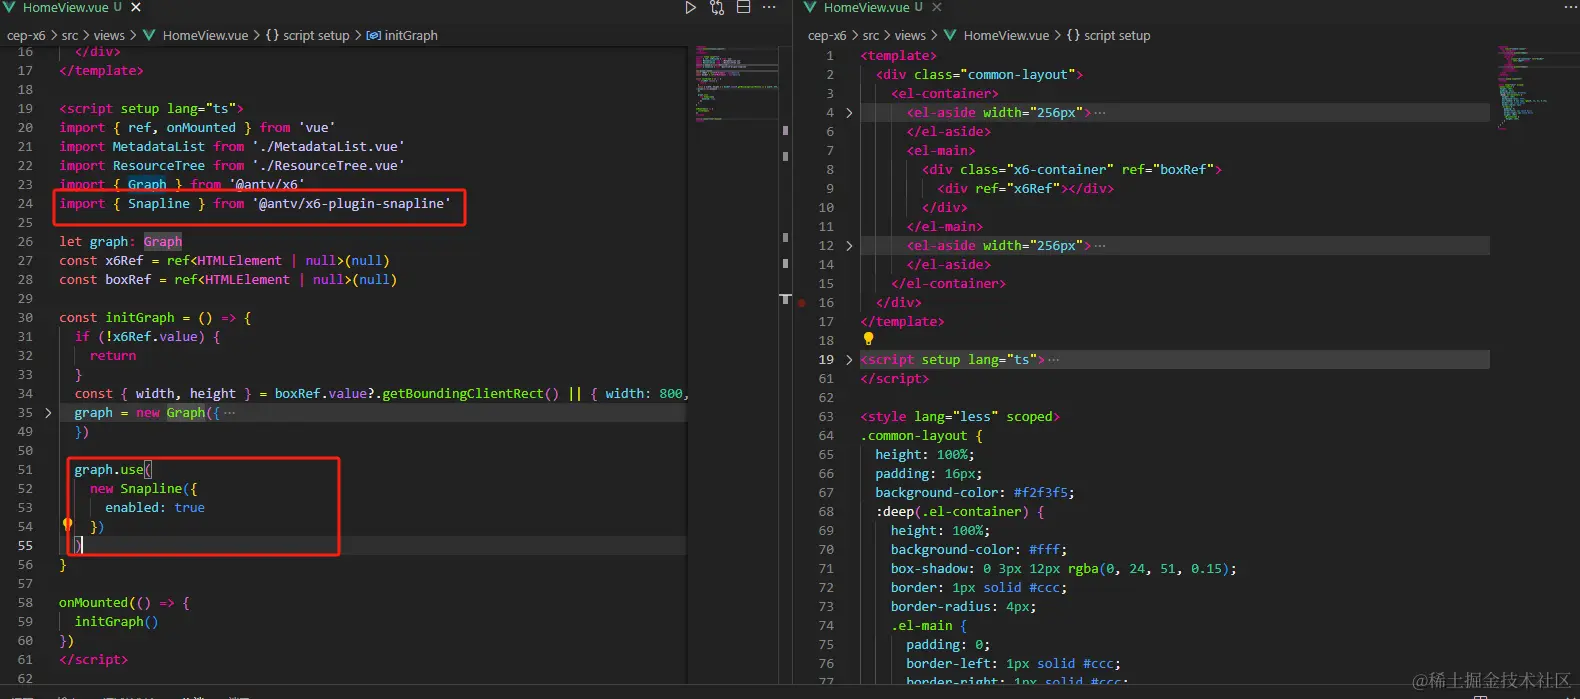Click line number 55 in the left editor
This screenshot has height=699, width=1580.
pos(25,546)
